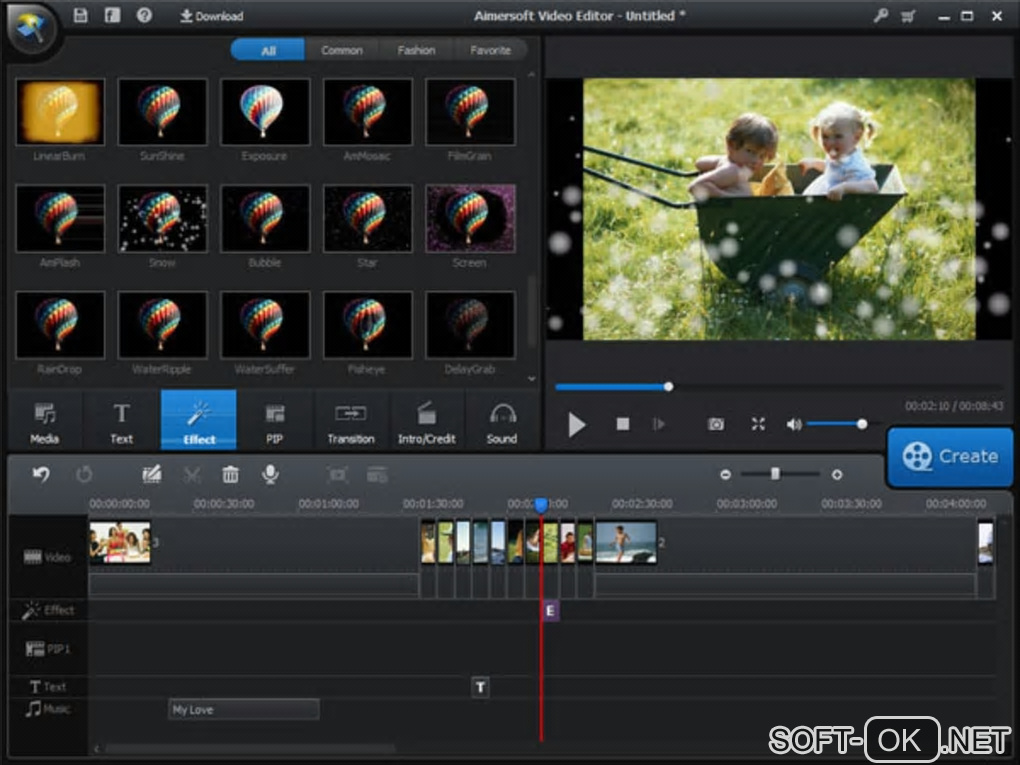Switch to the Fashion effects tab

[x=416, y=50]
